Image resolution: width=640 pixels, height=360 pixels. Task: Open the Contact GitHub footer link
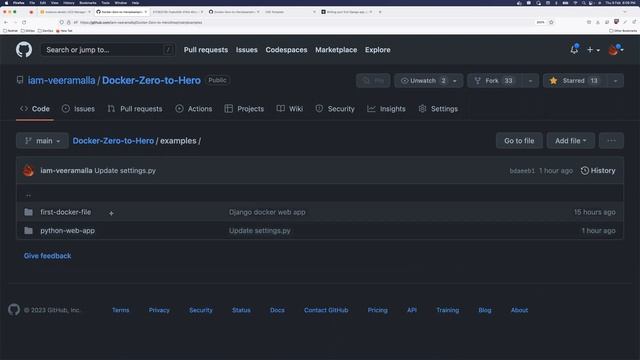click(326, 310)
